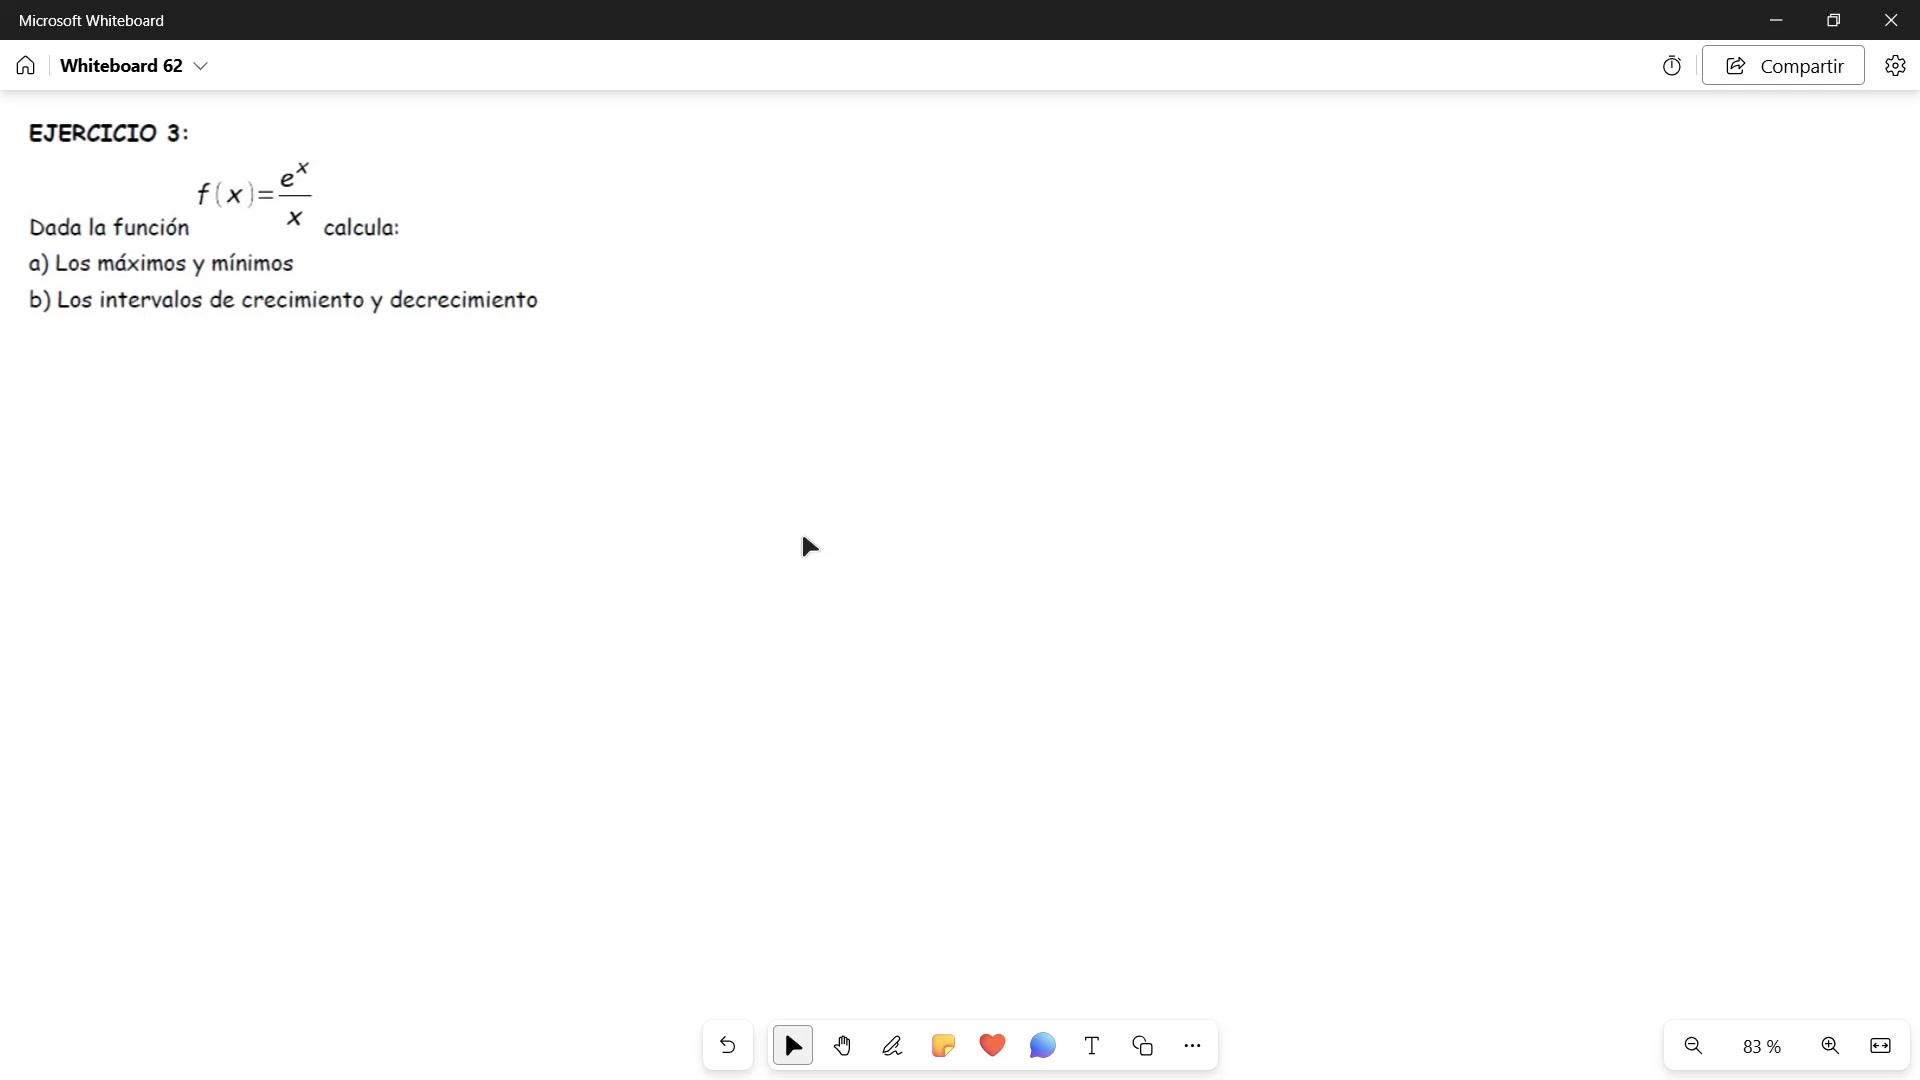The image size is (1920, 1080).
Task: Open the heart reactions tool
Action: [992, 1046]
